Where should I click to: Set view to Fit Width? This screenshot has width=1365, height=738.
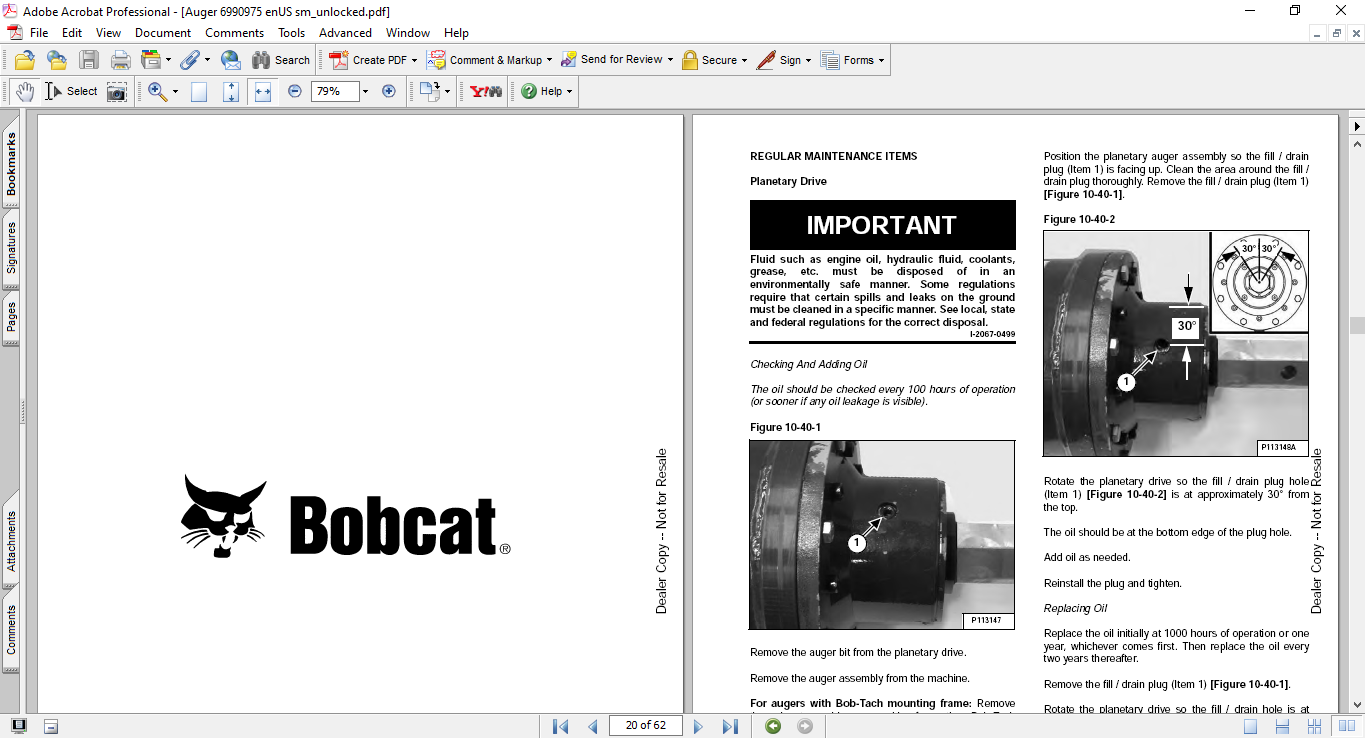pyautogui.click(x=263, y=91)
